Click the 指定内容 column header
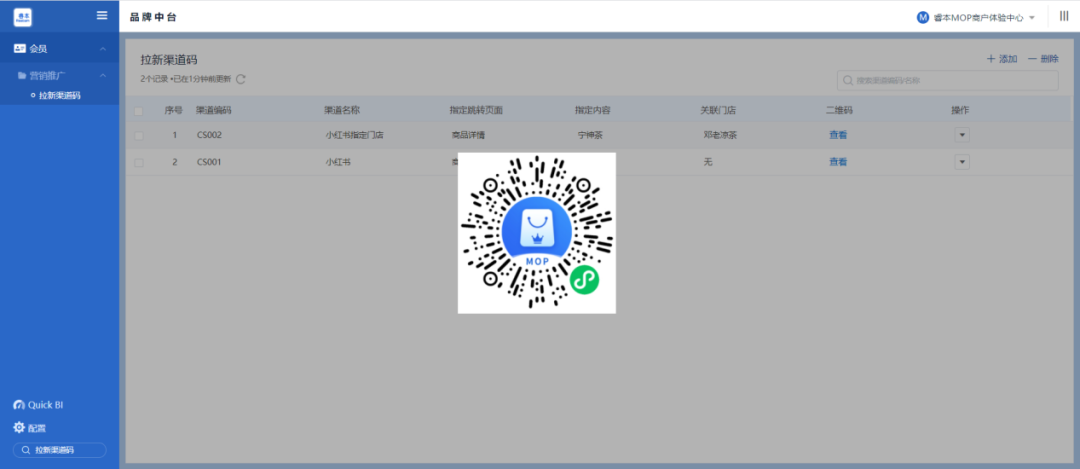Screen dimensions: 1080x469 pyautogui.click(x=593, y=110)
